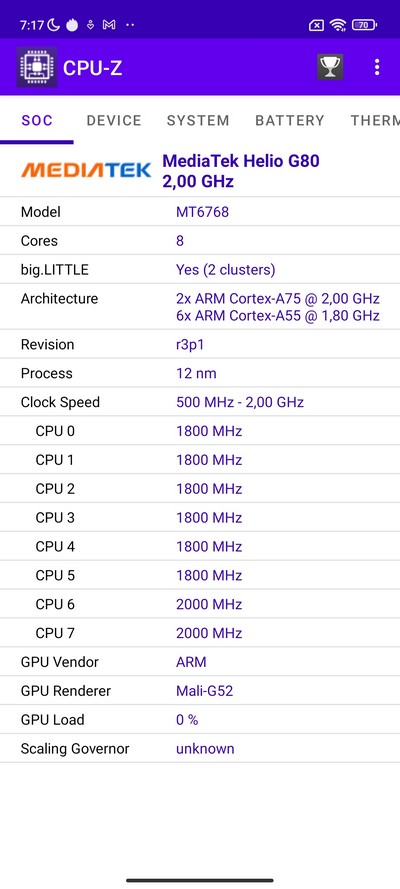Tap the CPU 6 frequency row
The height and width of the screenshot is (889, 400).
click(200, 604)
